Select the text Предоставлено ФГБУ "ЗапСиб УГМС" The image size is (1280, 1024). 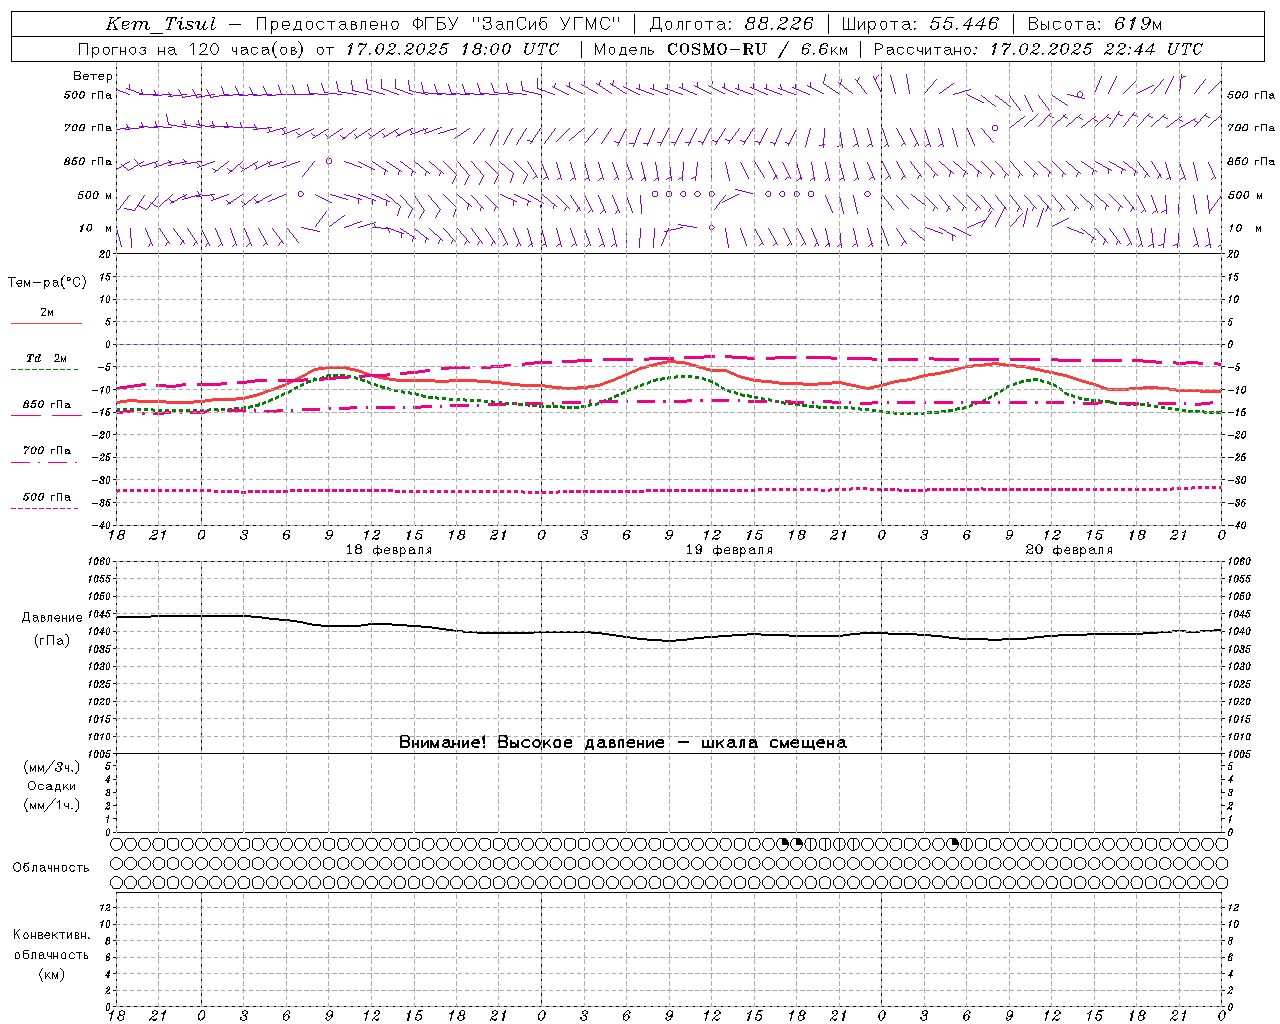click(x=438, y=24)
